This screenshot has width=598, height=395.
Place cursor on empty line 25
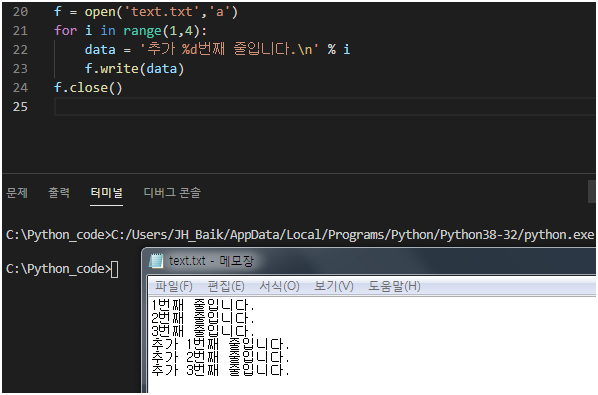[x=325, y=107]
